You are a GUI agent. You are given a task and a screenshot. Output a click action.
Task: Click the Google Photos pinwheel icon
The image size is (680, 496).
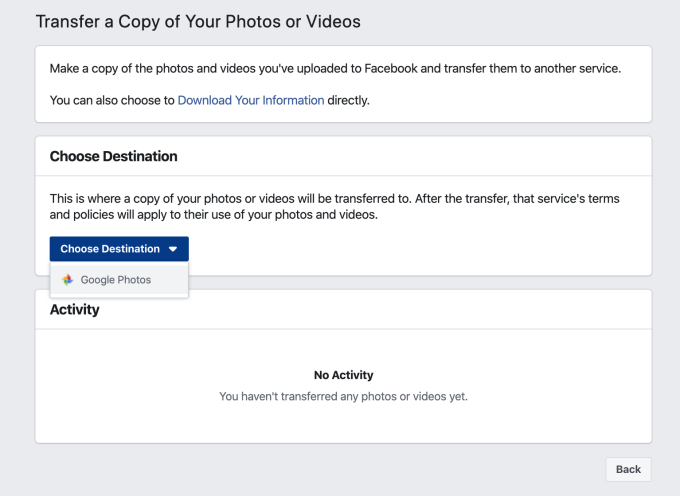(x=68, y=280)
